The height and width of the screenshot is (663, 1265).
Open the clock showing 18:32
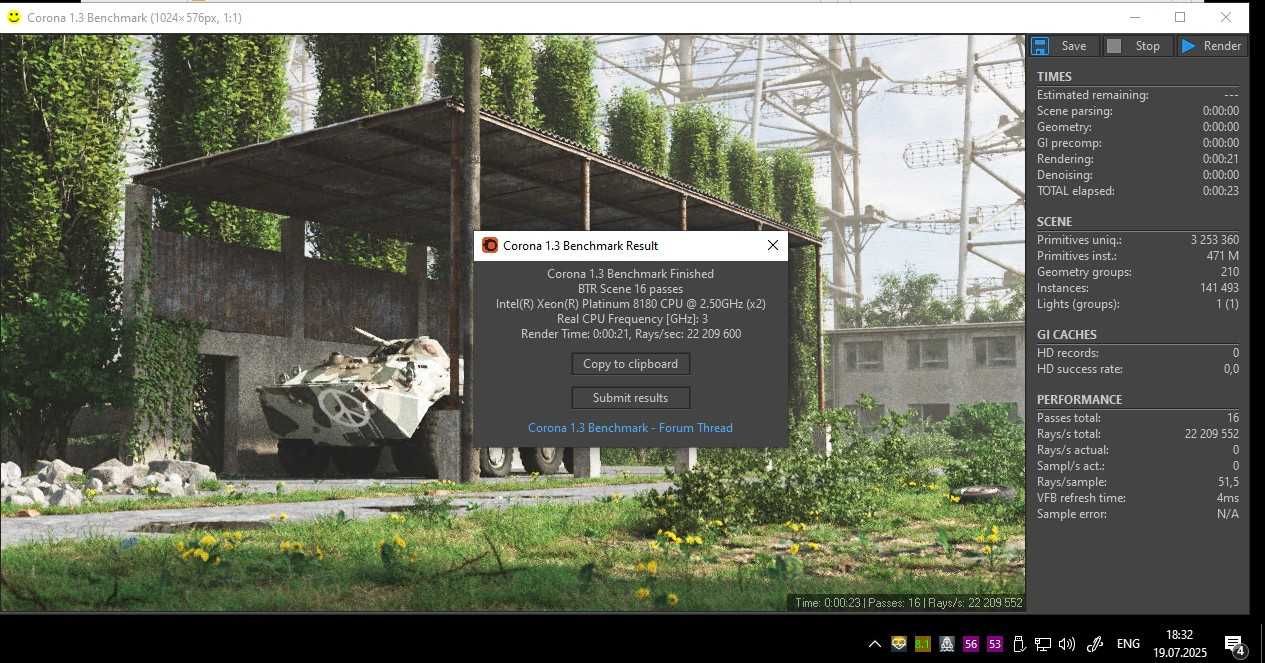pos(1179,644)
